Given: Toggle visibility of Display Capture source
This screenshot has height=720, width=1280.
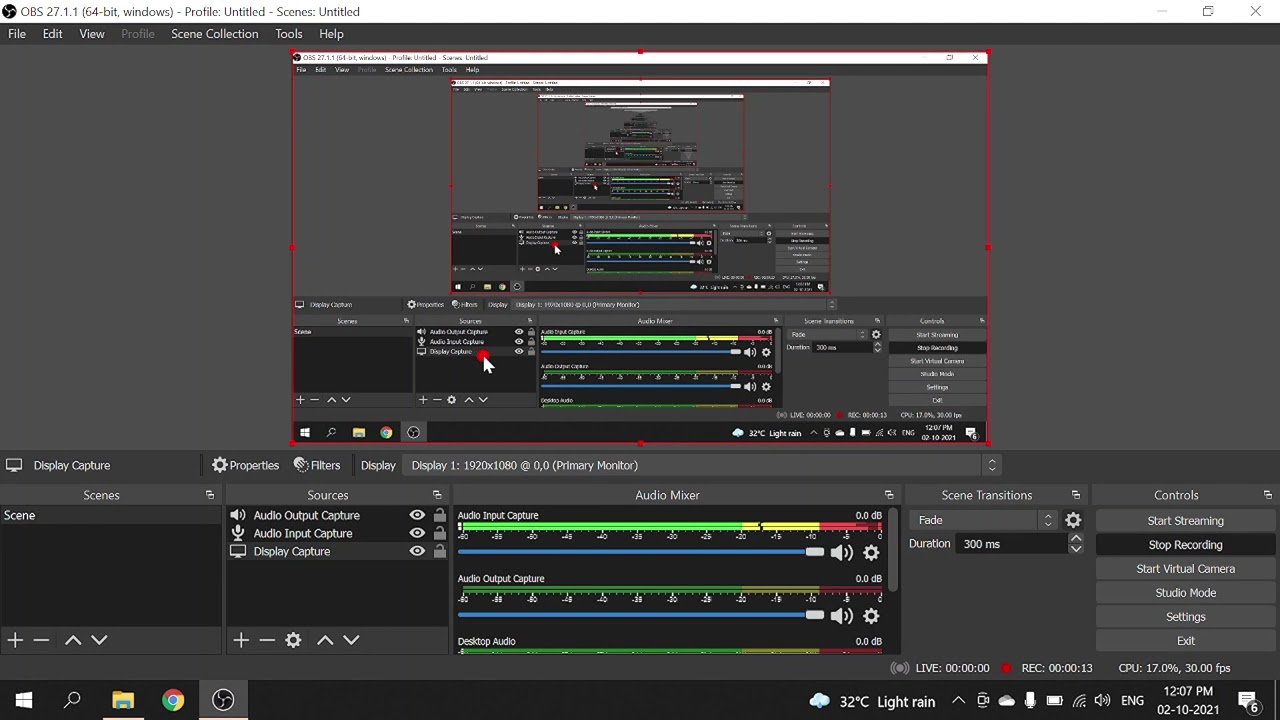Looking at the screenshot, I should click(x=417, y=552).
